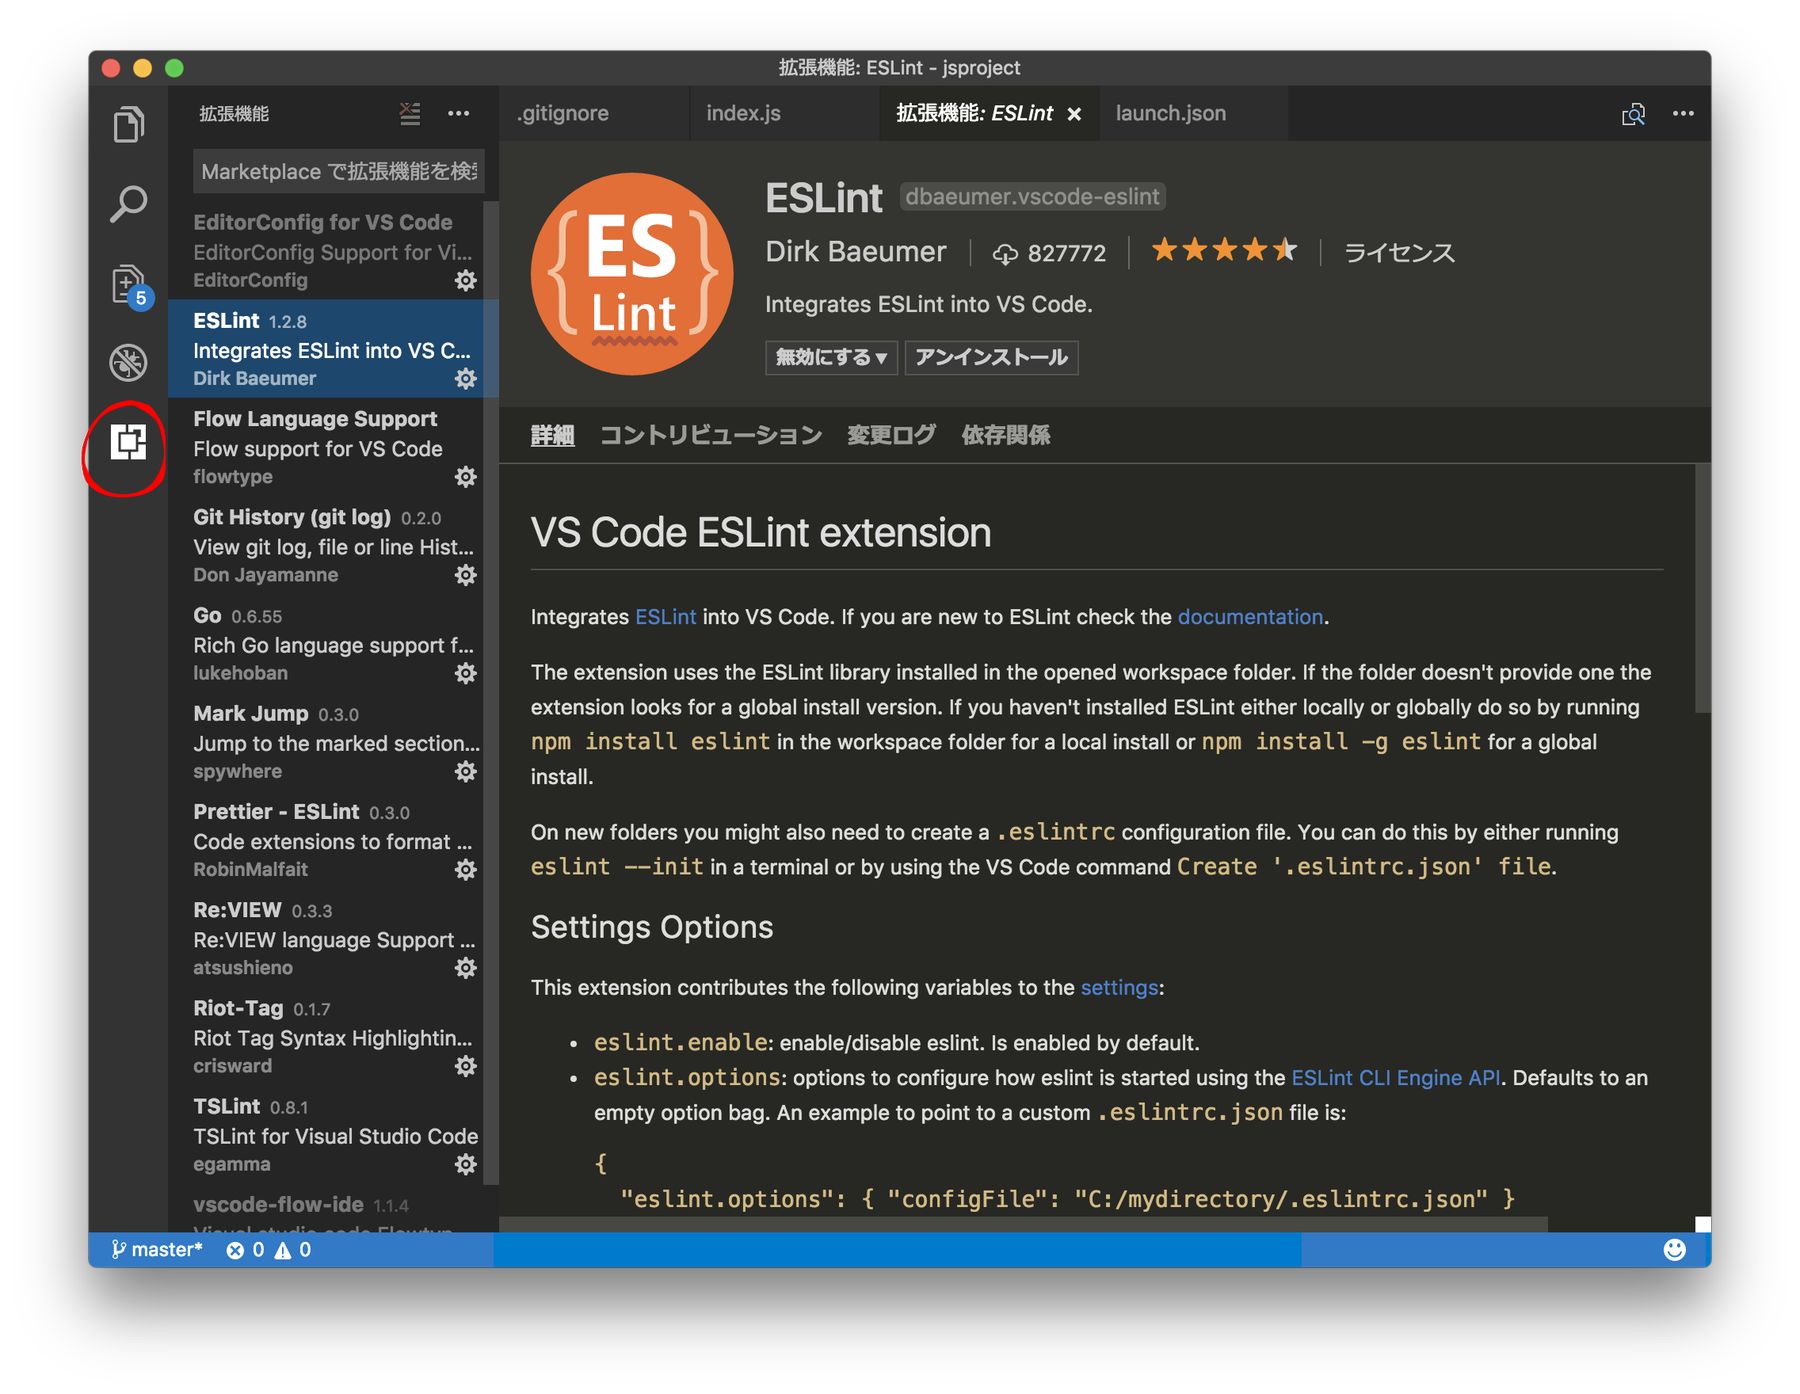Open gear menu for TSLint extension
The height and width of the screenshot is (1394, 1800).
[466, 1163]
